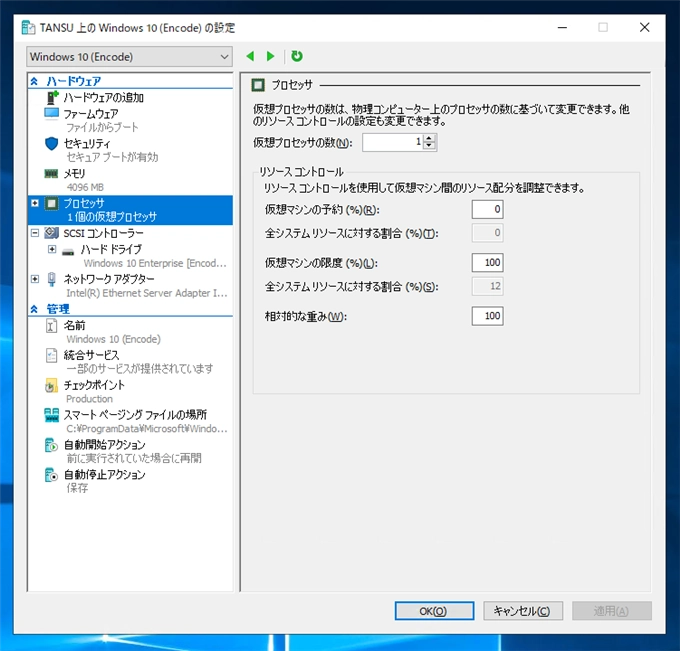
Task: Click the 自動開始アクション icon
Action: tap(51, 445)
